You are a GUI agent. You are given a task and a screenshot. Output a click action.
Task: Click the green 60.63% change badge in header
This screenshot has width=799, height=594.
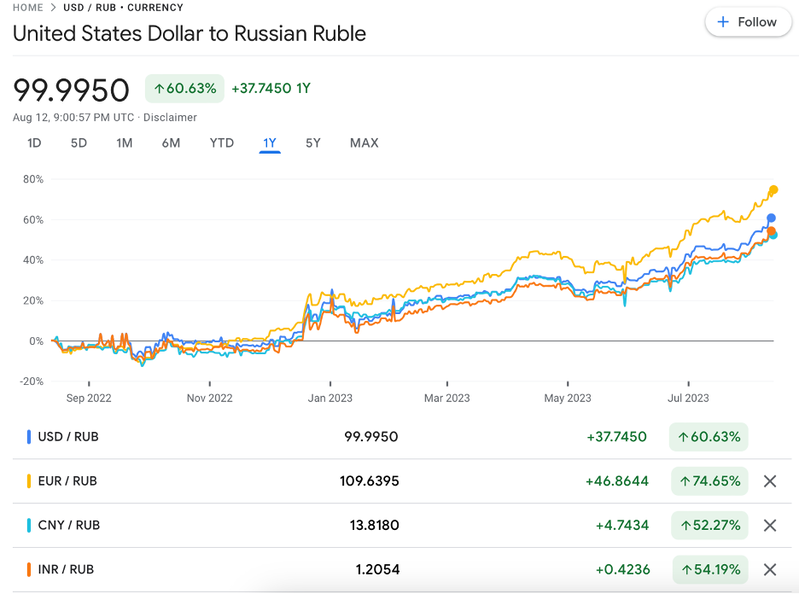(184, 88)
